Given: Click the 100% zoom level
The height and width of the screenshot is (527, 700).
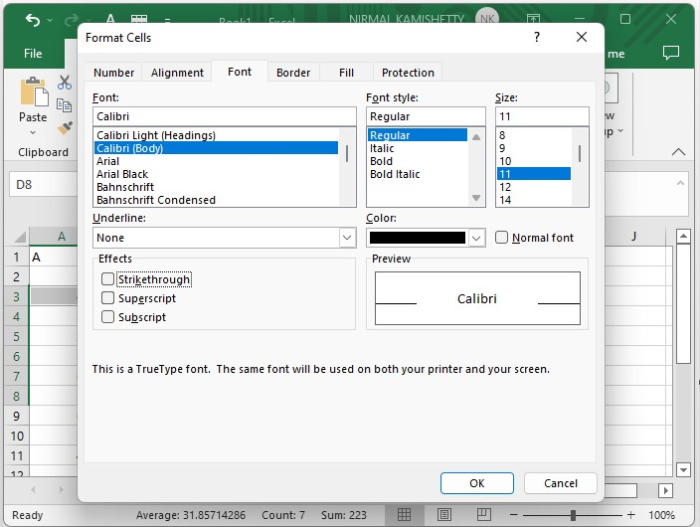Looking at the screenshot, I should [661, 515].
